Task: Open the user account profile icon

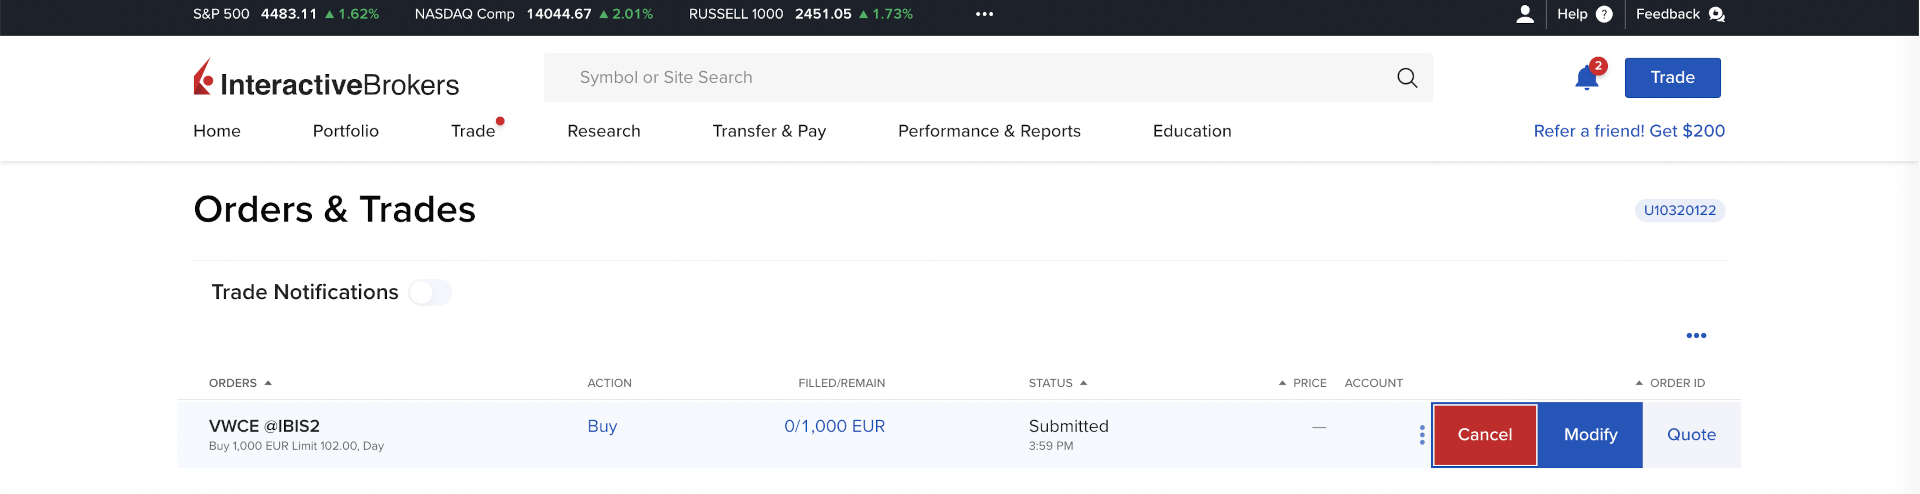Action: click(1525, 14)
